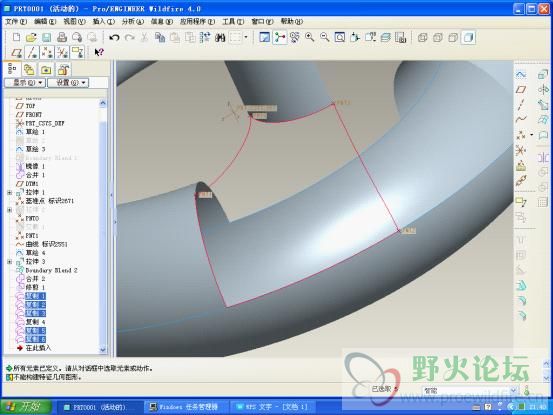Open saved view list icon
The width and height of the screenshot is (553, 415).
tap(370, 37)
